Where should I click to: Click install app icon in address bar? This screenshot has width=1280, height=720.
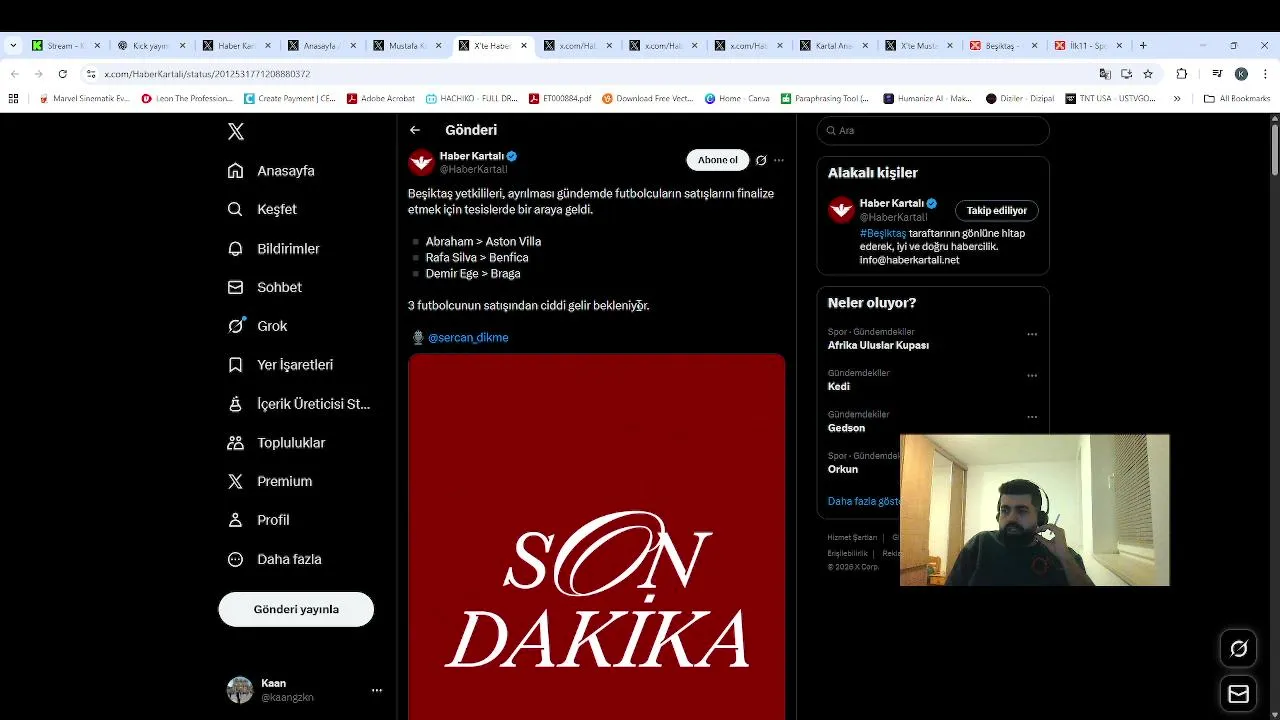1126,74
